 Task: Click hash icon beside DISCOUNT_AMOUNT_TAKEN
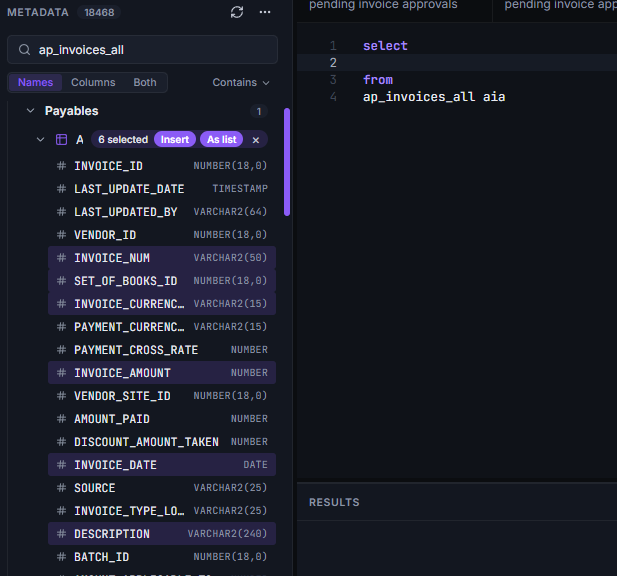click(61, 442)
